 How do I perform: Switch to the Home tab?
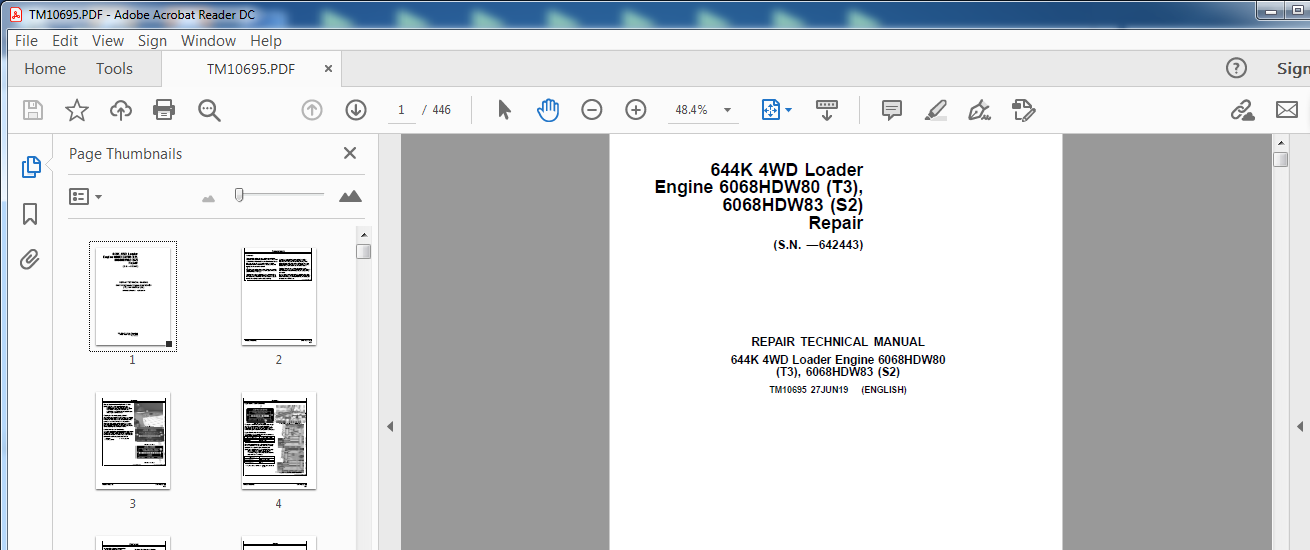pyautogui.click(x=45, y=69)
